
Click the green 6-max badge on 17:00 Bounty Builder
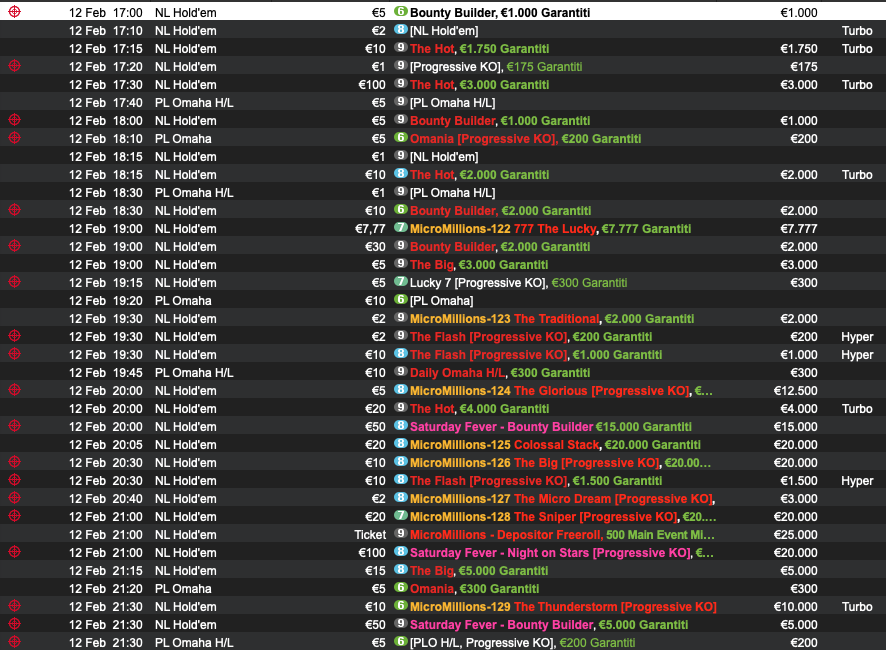[401, 11]
